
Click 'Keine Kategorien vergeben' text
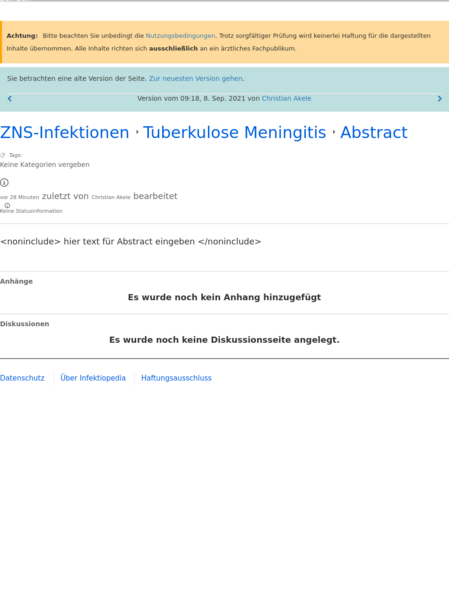45,165
